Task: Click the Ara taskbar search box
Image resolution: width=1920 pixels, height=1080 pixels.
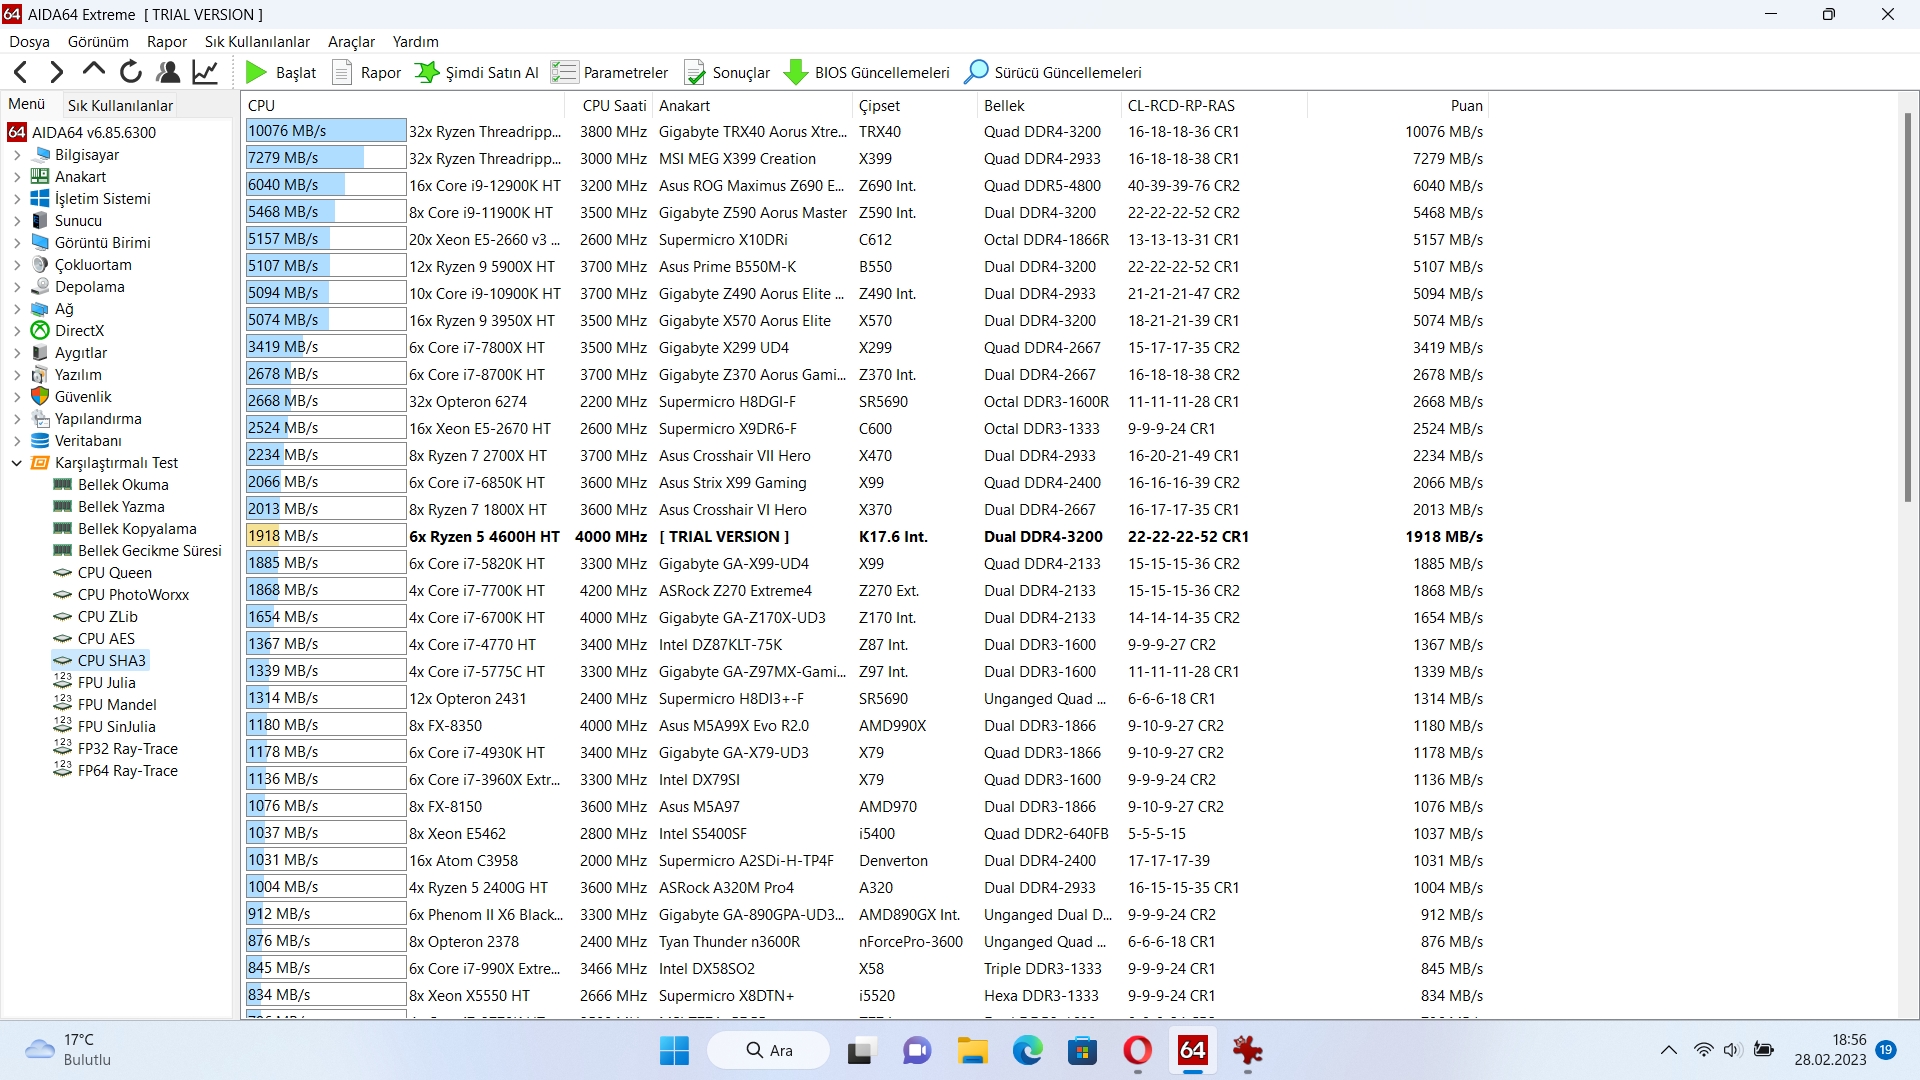Action: [x=768, y=1051]
